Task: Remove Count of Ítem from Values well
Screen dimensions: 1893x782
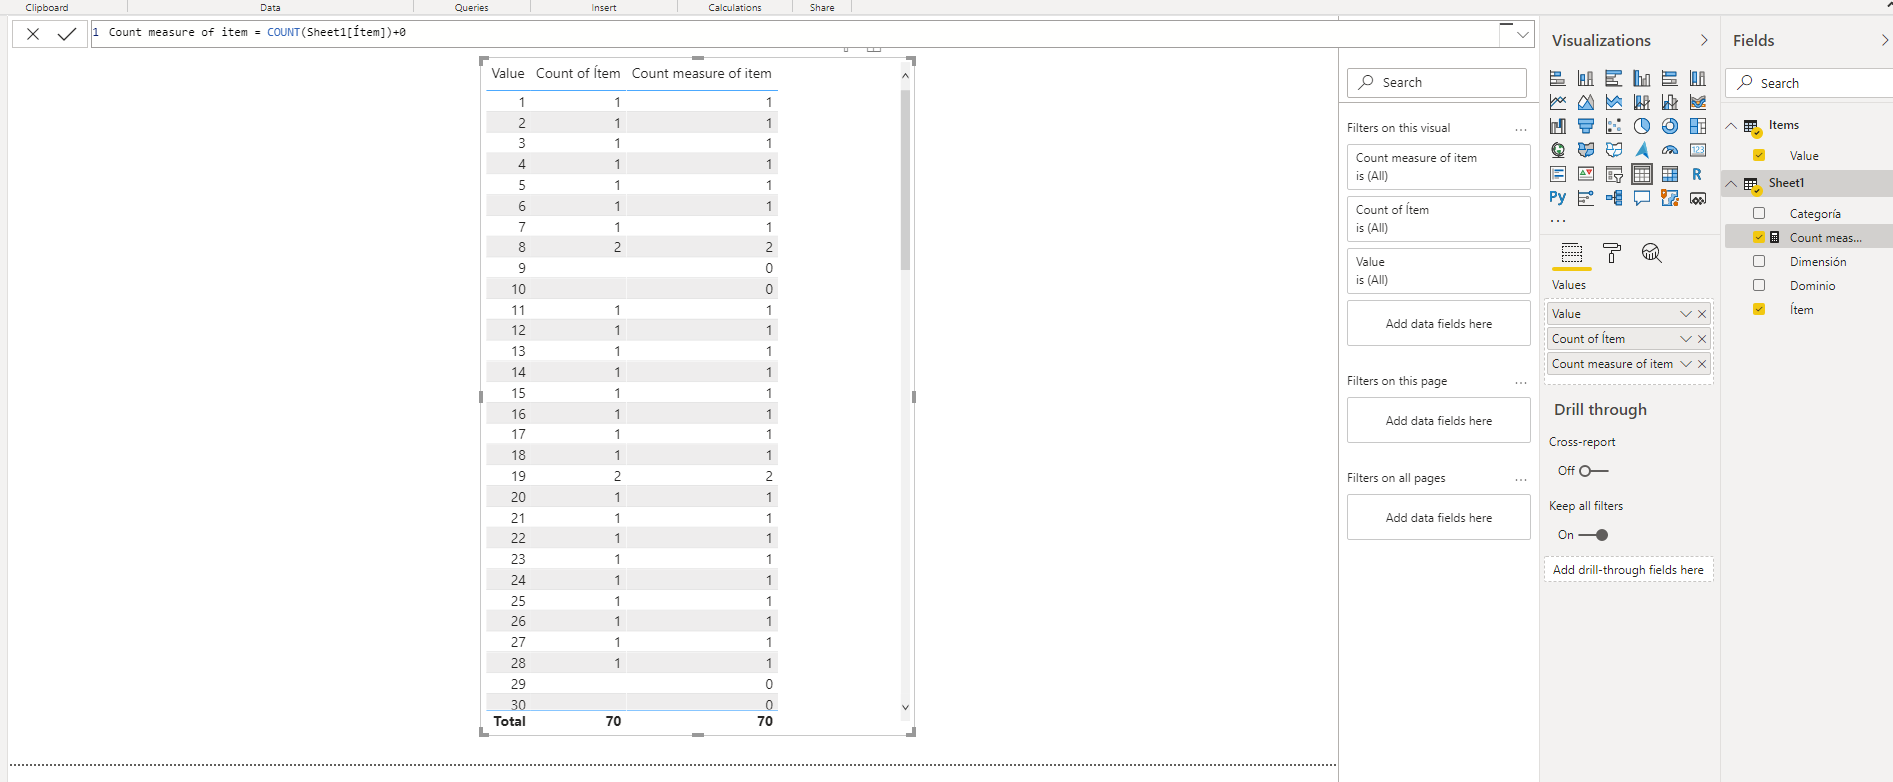Action: point(1702,339)
